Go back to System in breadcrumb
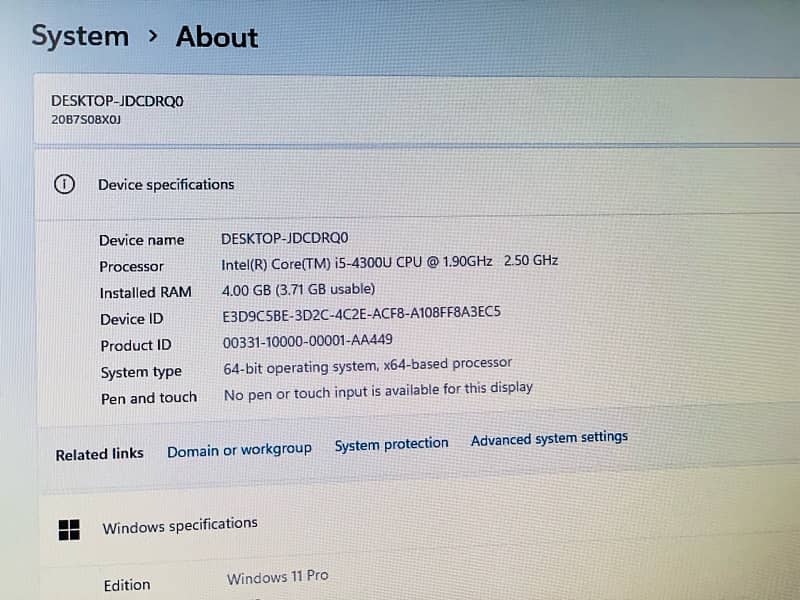Viewport: 800px width, 600px height. coord(80,37)
